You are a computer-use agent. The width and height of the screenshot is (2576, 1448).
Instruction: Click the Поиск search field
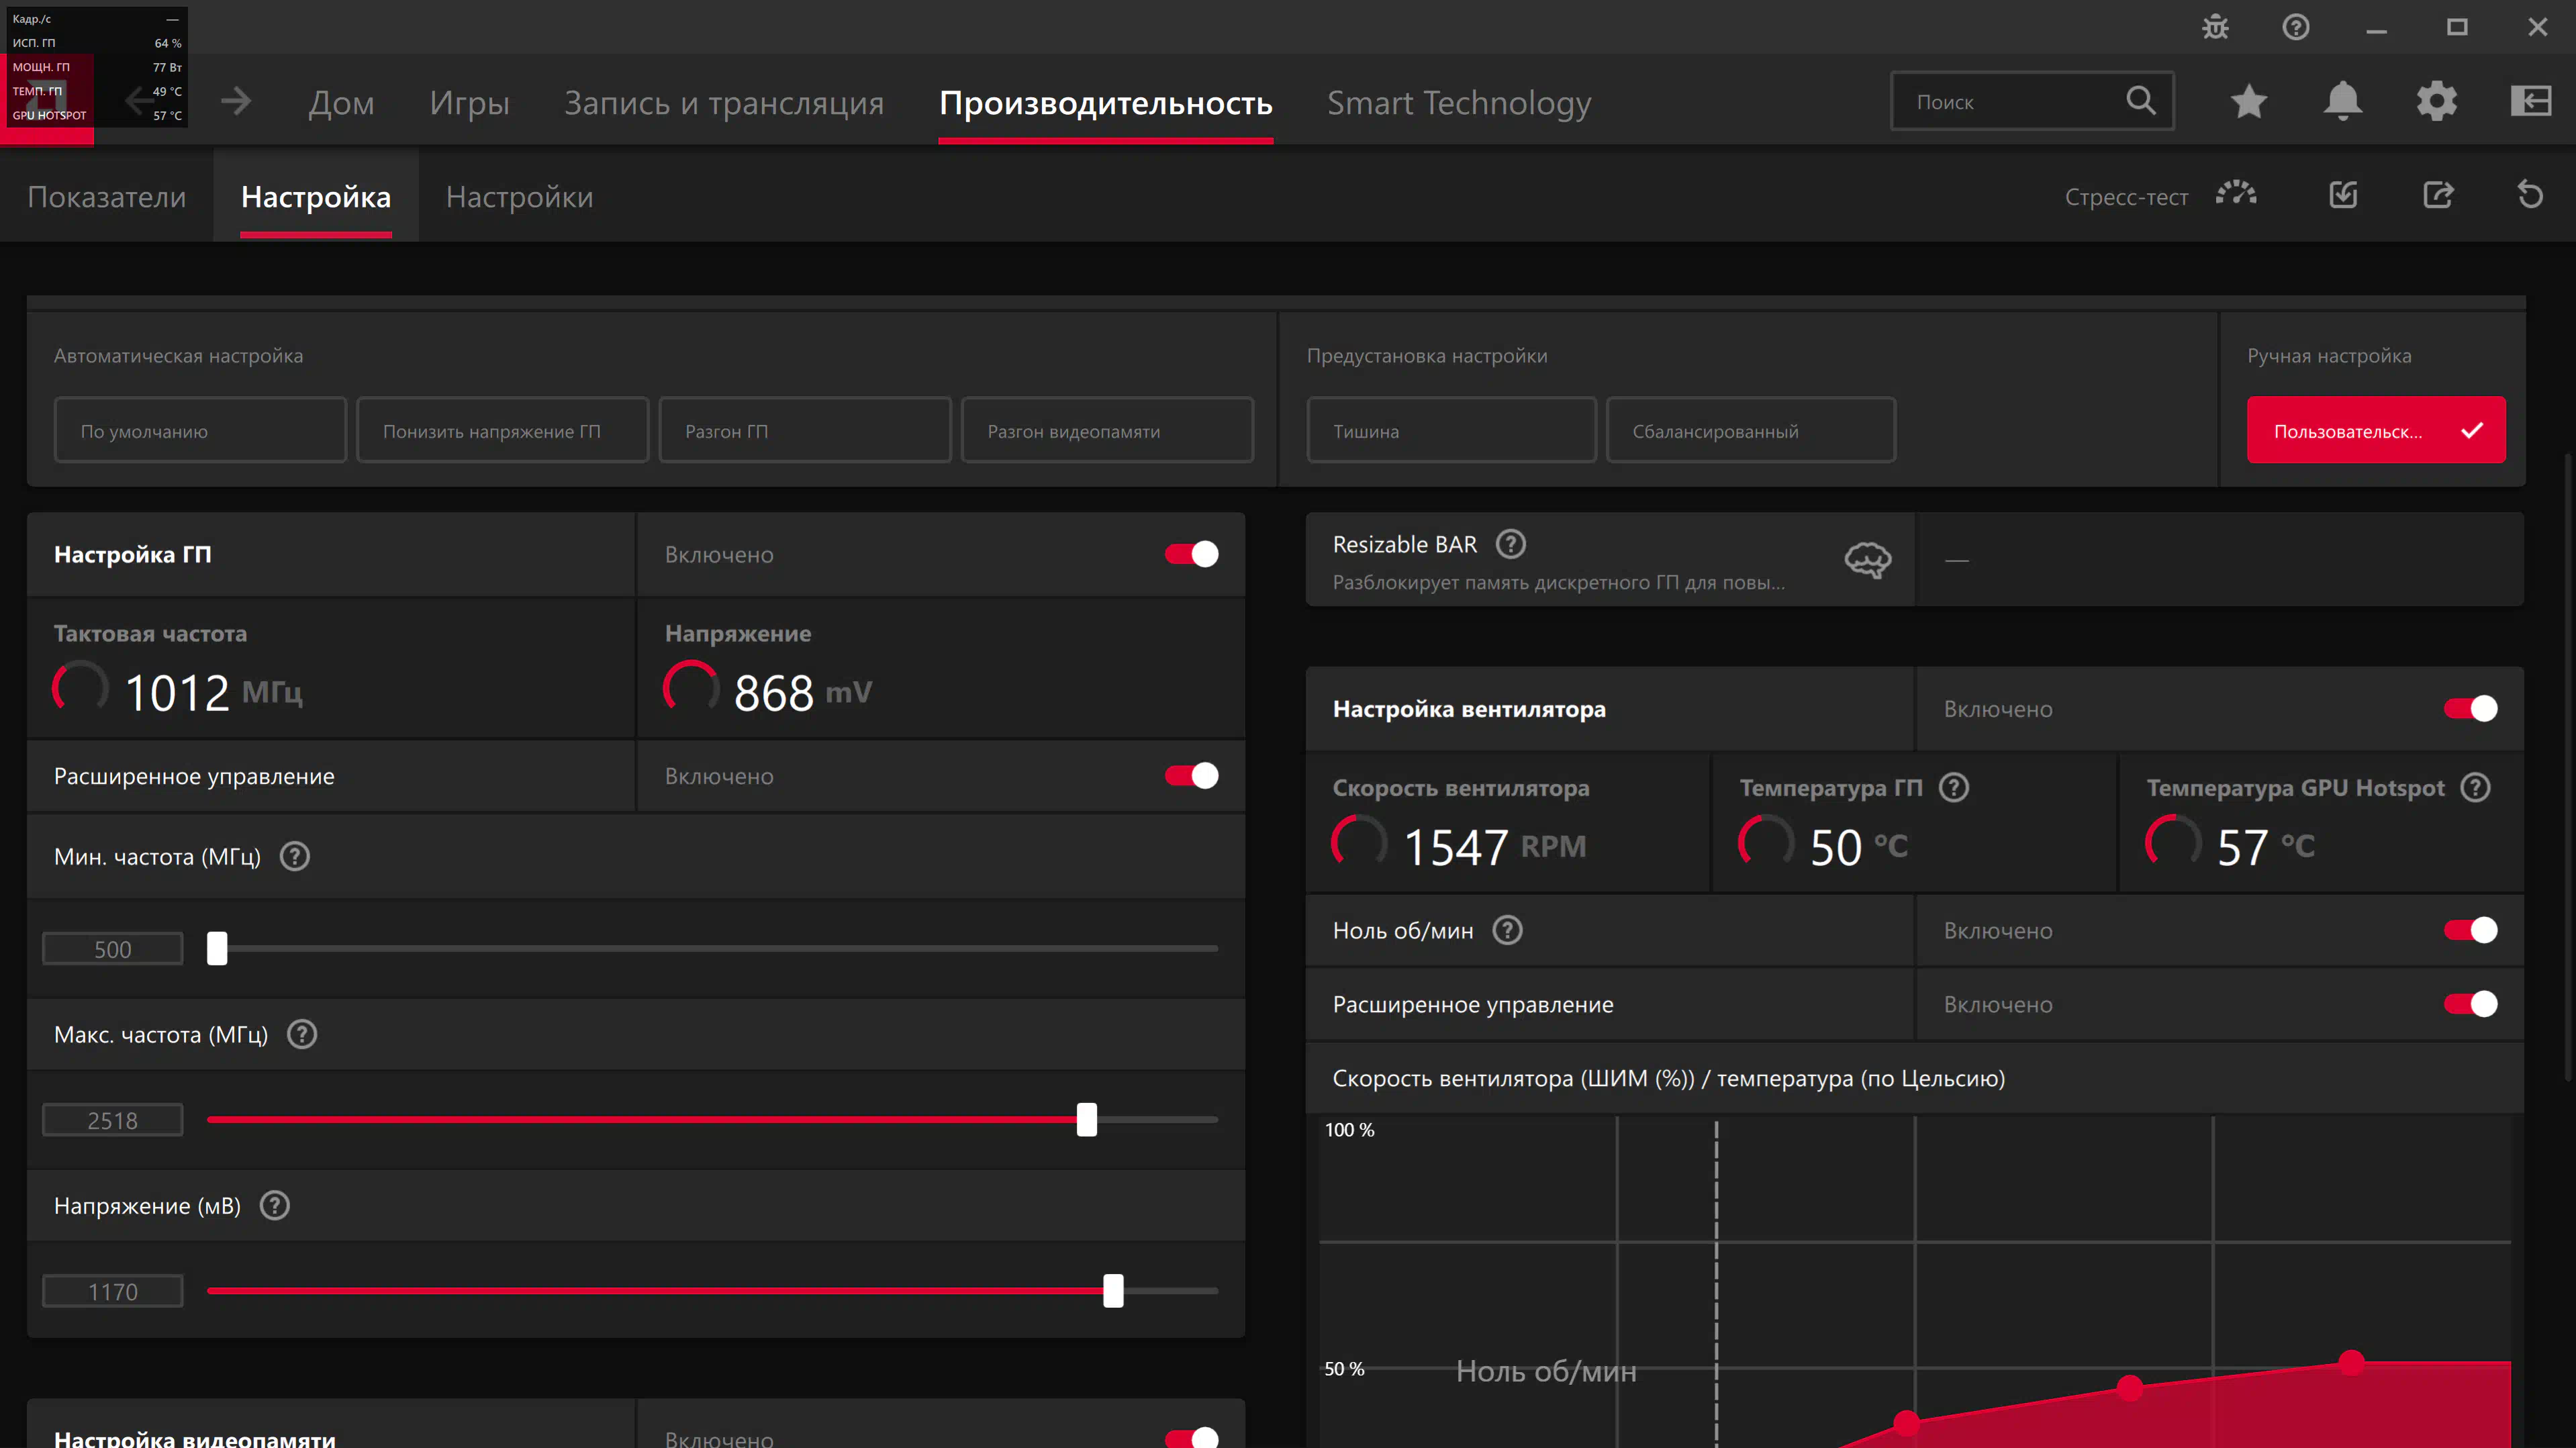(x=2010, y=102)
